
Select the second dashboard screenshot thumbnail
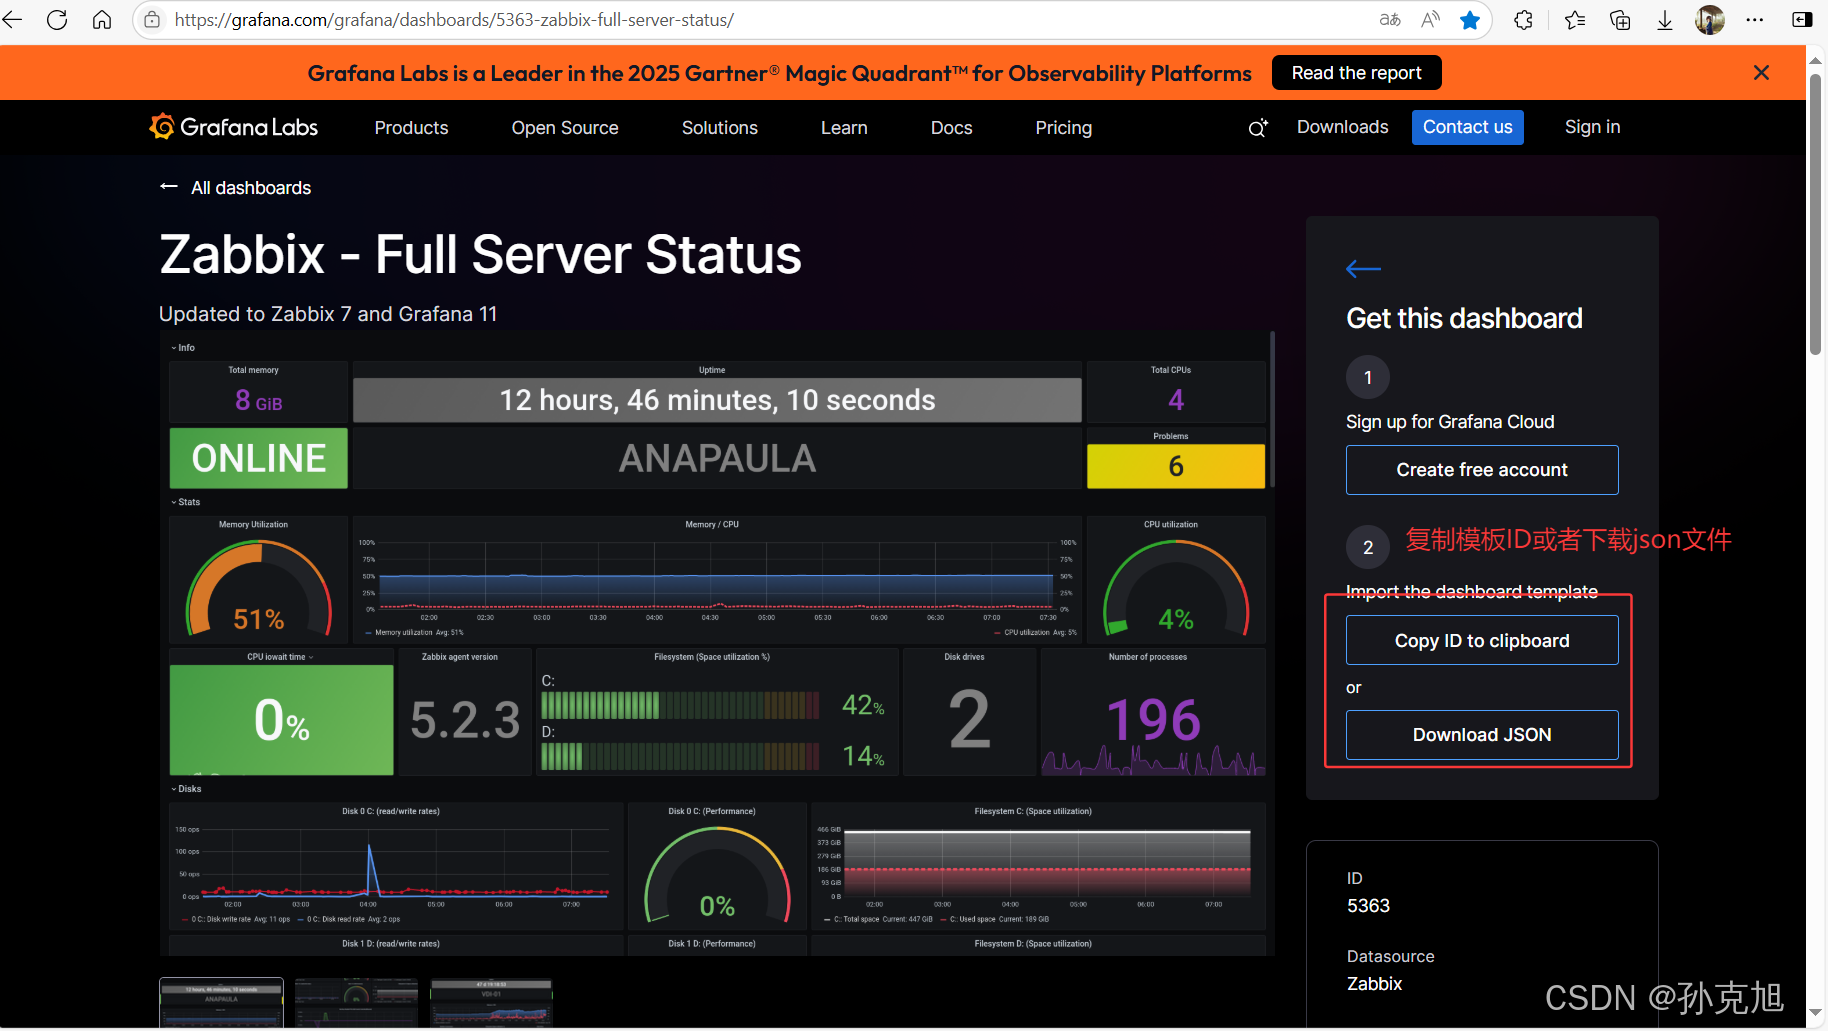[357, 1003]
